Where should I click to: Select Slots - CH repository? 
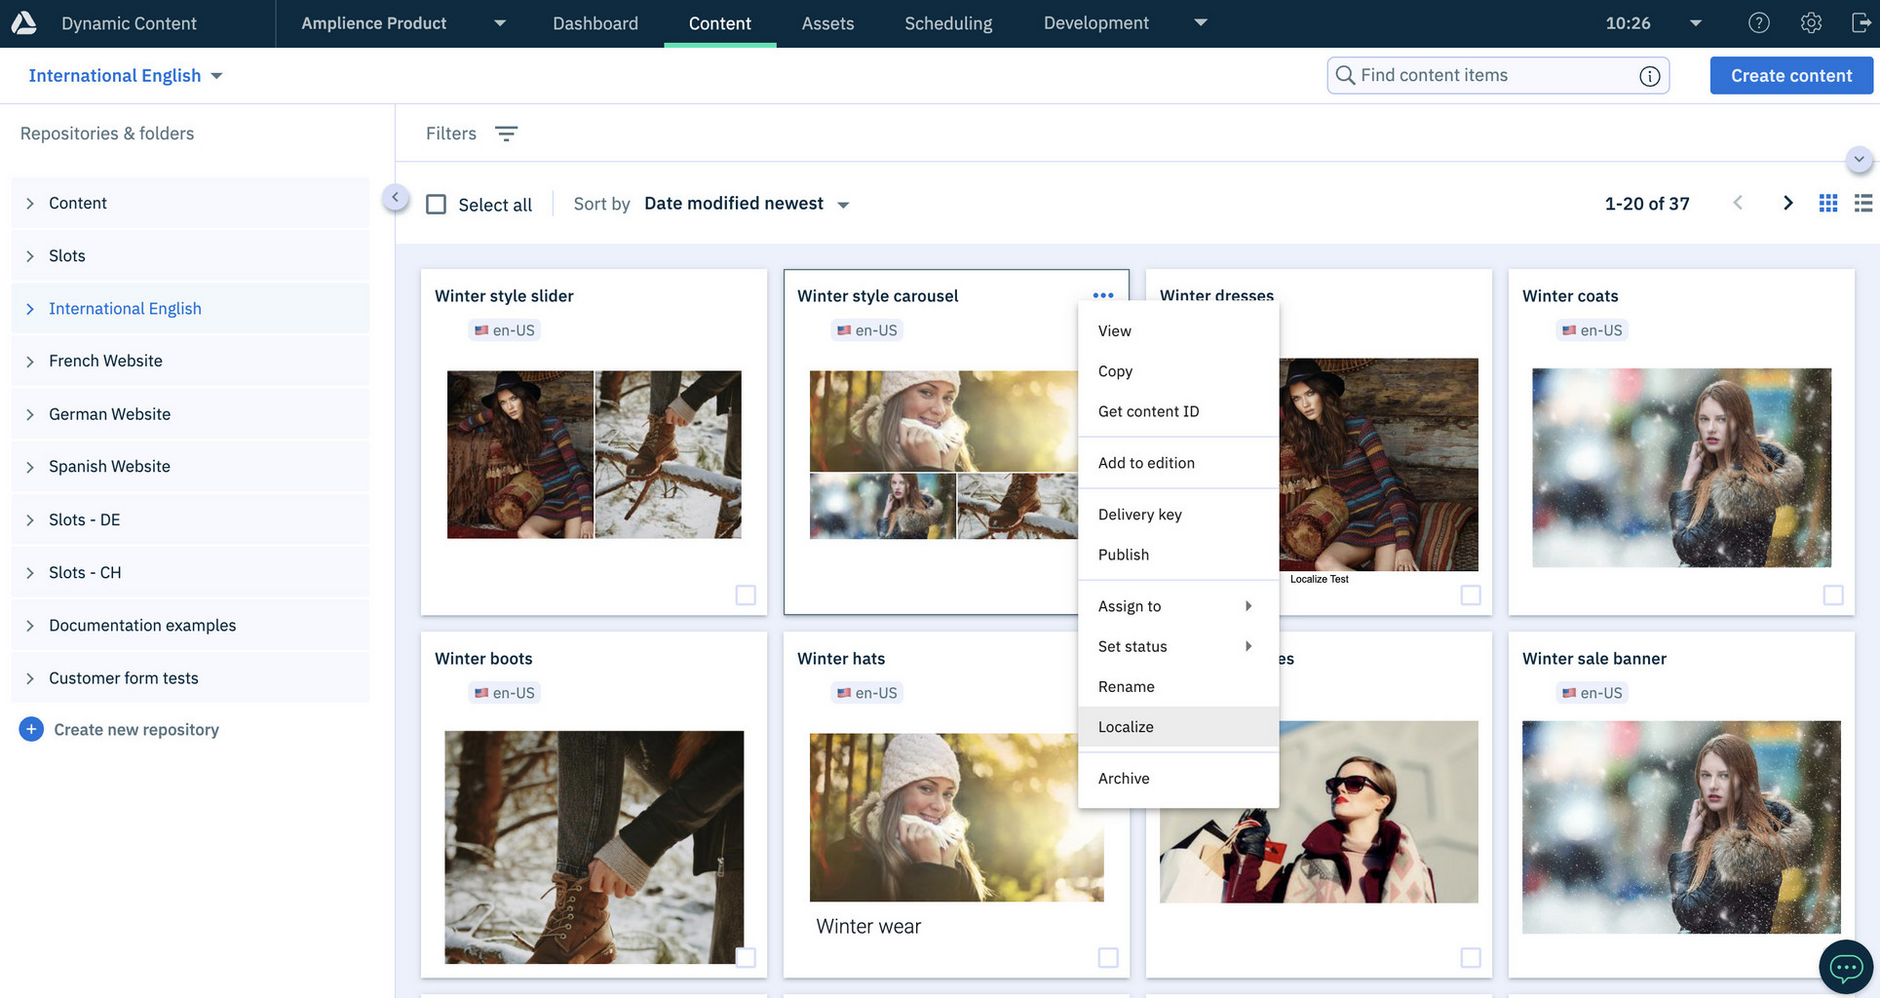190,572
